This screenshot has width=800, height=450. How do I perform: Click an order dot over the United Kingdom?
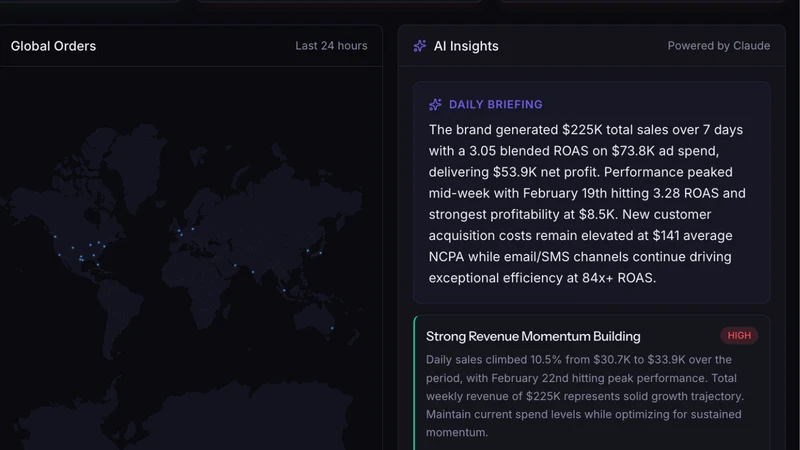180,233
